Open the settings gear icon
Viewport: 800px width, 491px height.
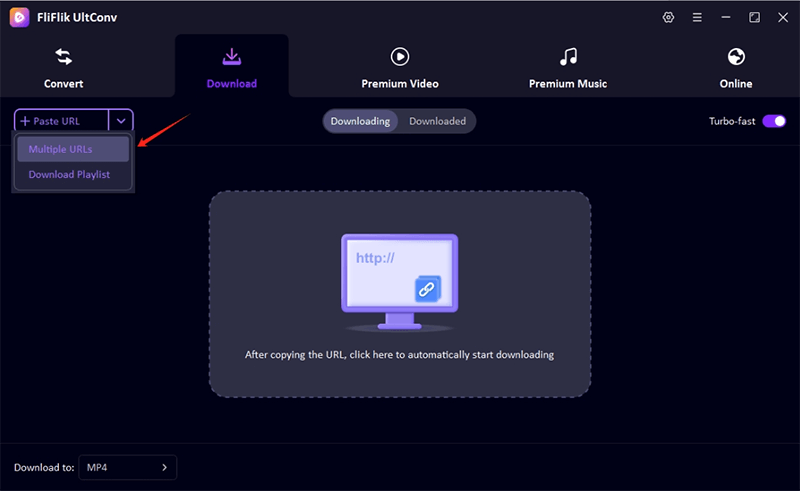point(669,17)
